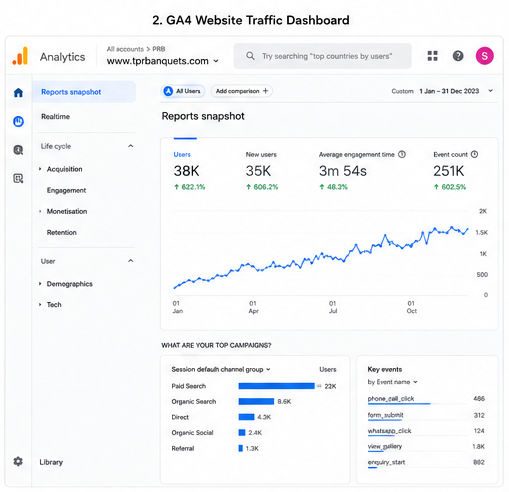
Task: Click the All Users segment icon
Action: 168,91
